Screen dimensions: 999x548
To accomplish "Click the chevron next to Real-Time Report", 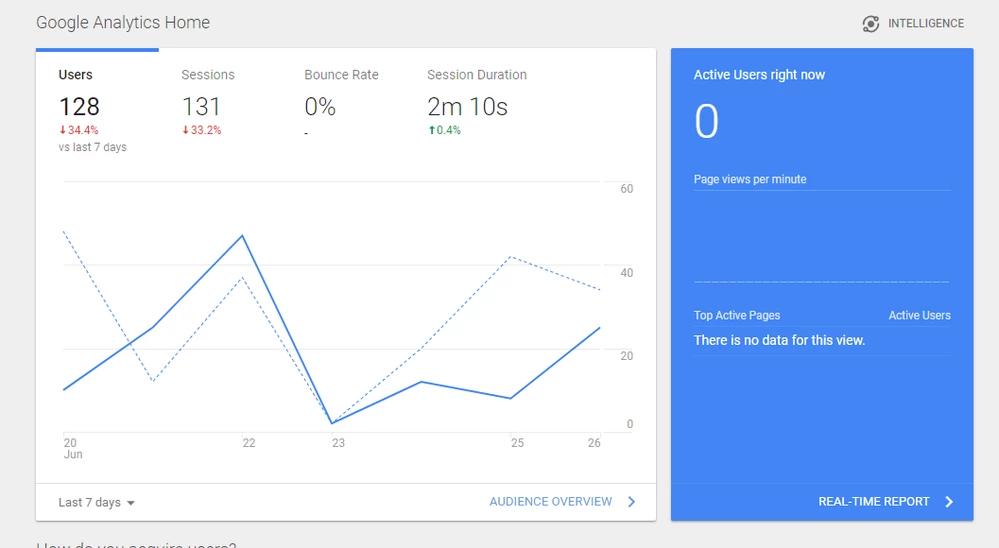I will 949,501.
